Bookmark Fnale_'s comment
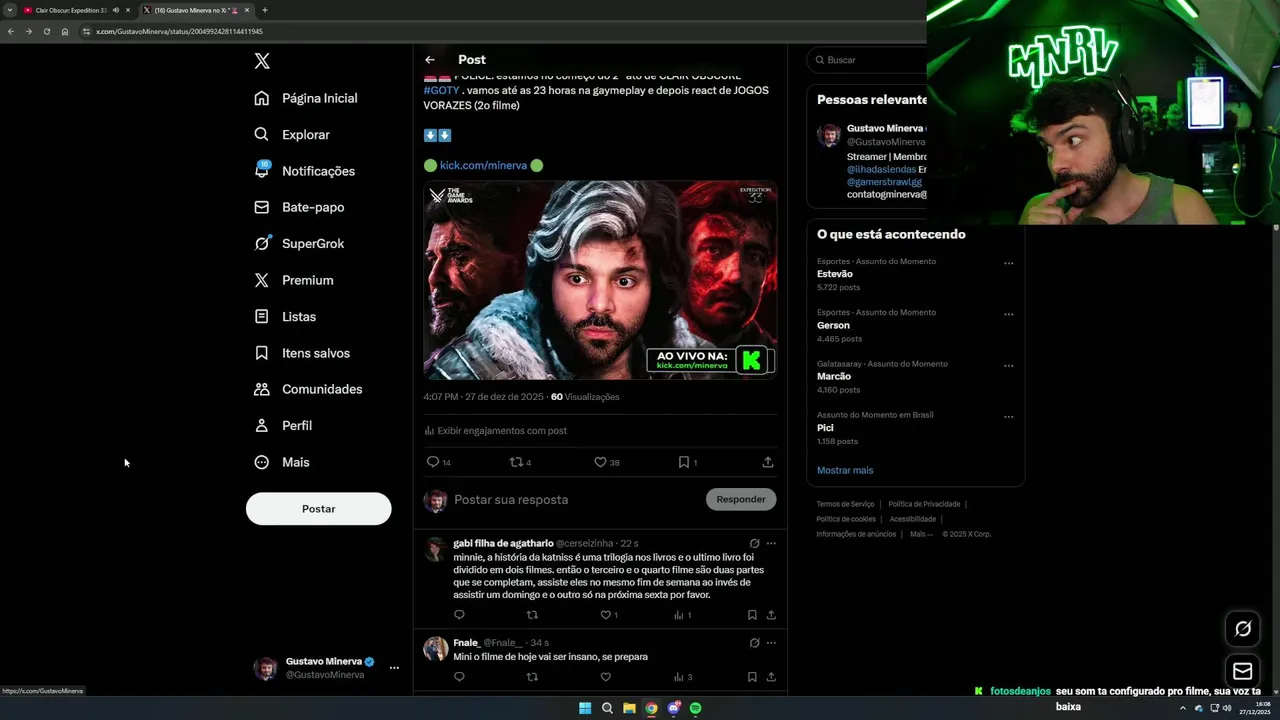 click(752, 677)
